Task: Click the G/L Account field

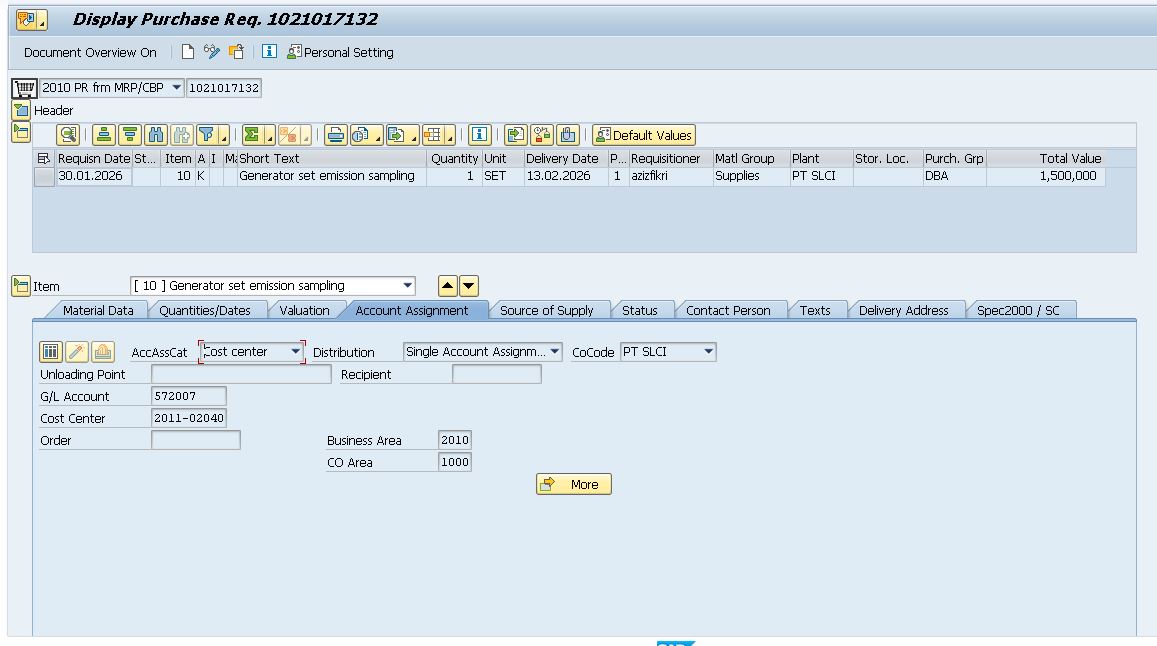Action: (x=188, y=396)
